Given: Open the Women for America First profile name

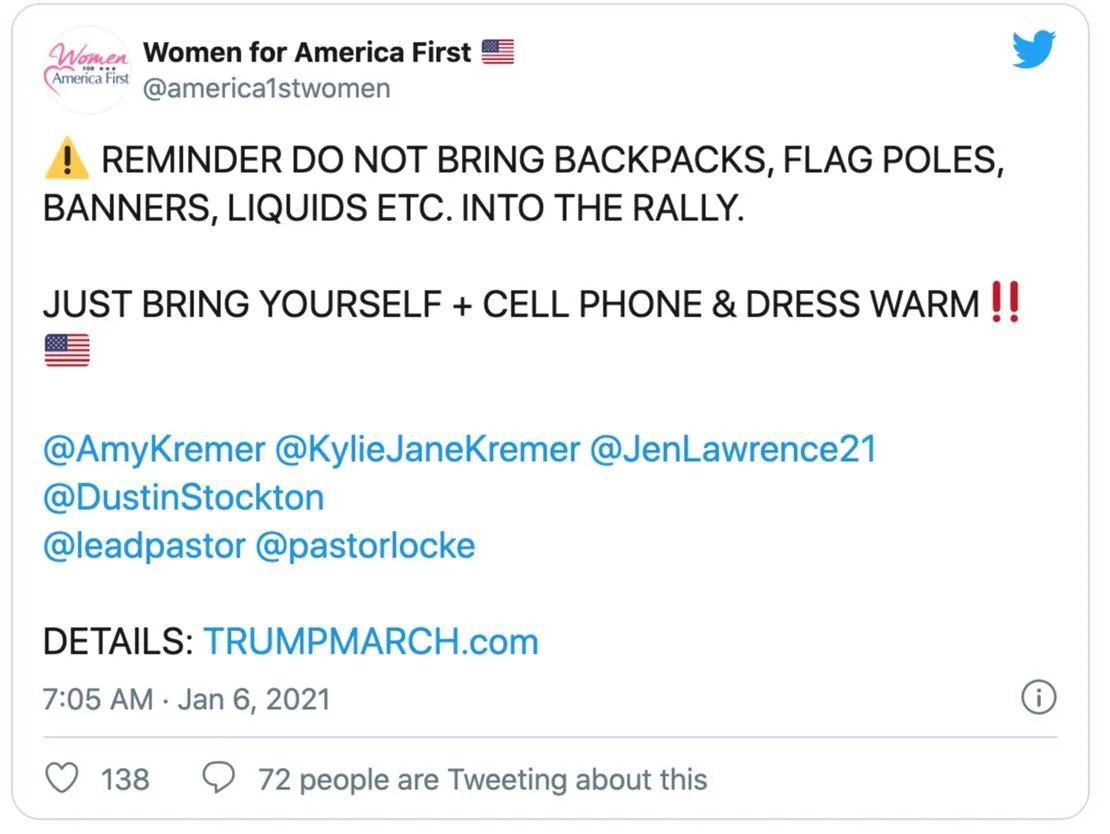Looking at the screenshot, I should click(307, 52).
